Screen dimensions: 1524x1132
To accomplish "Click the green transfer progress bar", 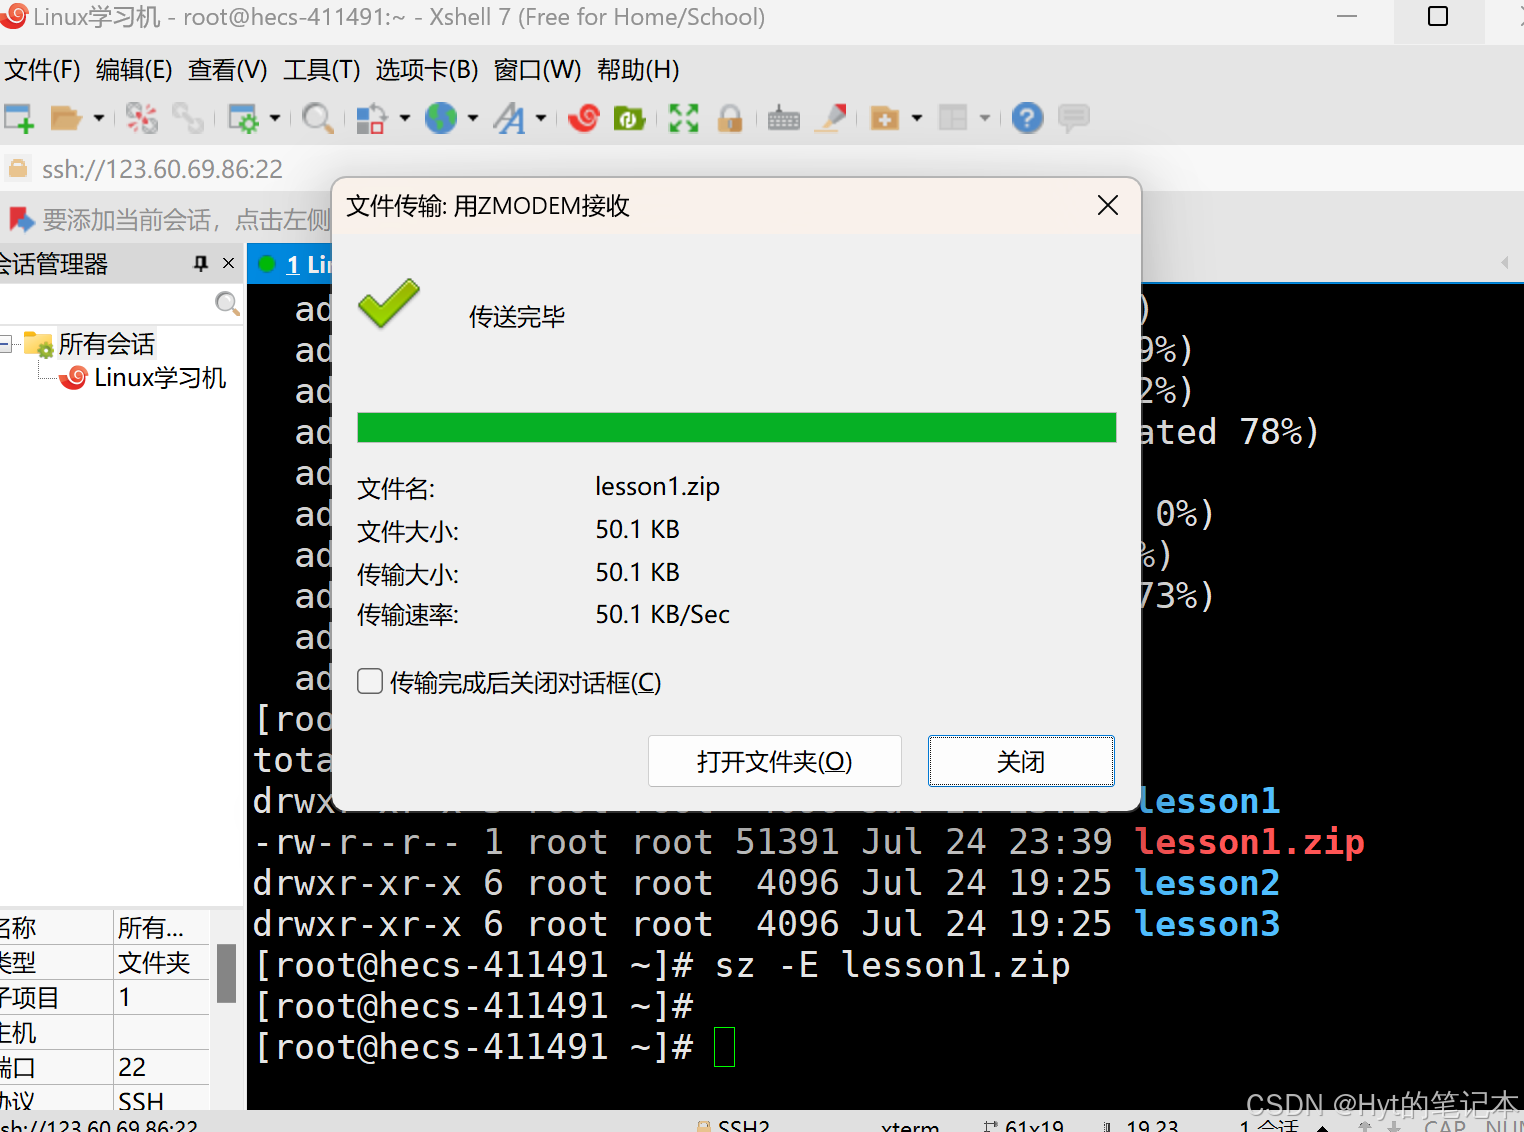I will [x=737, y=428].
